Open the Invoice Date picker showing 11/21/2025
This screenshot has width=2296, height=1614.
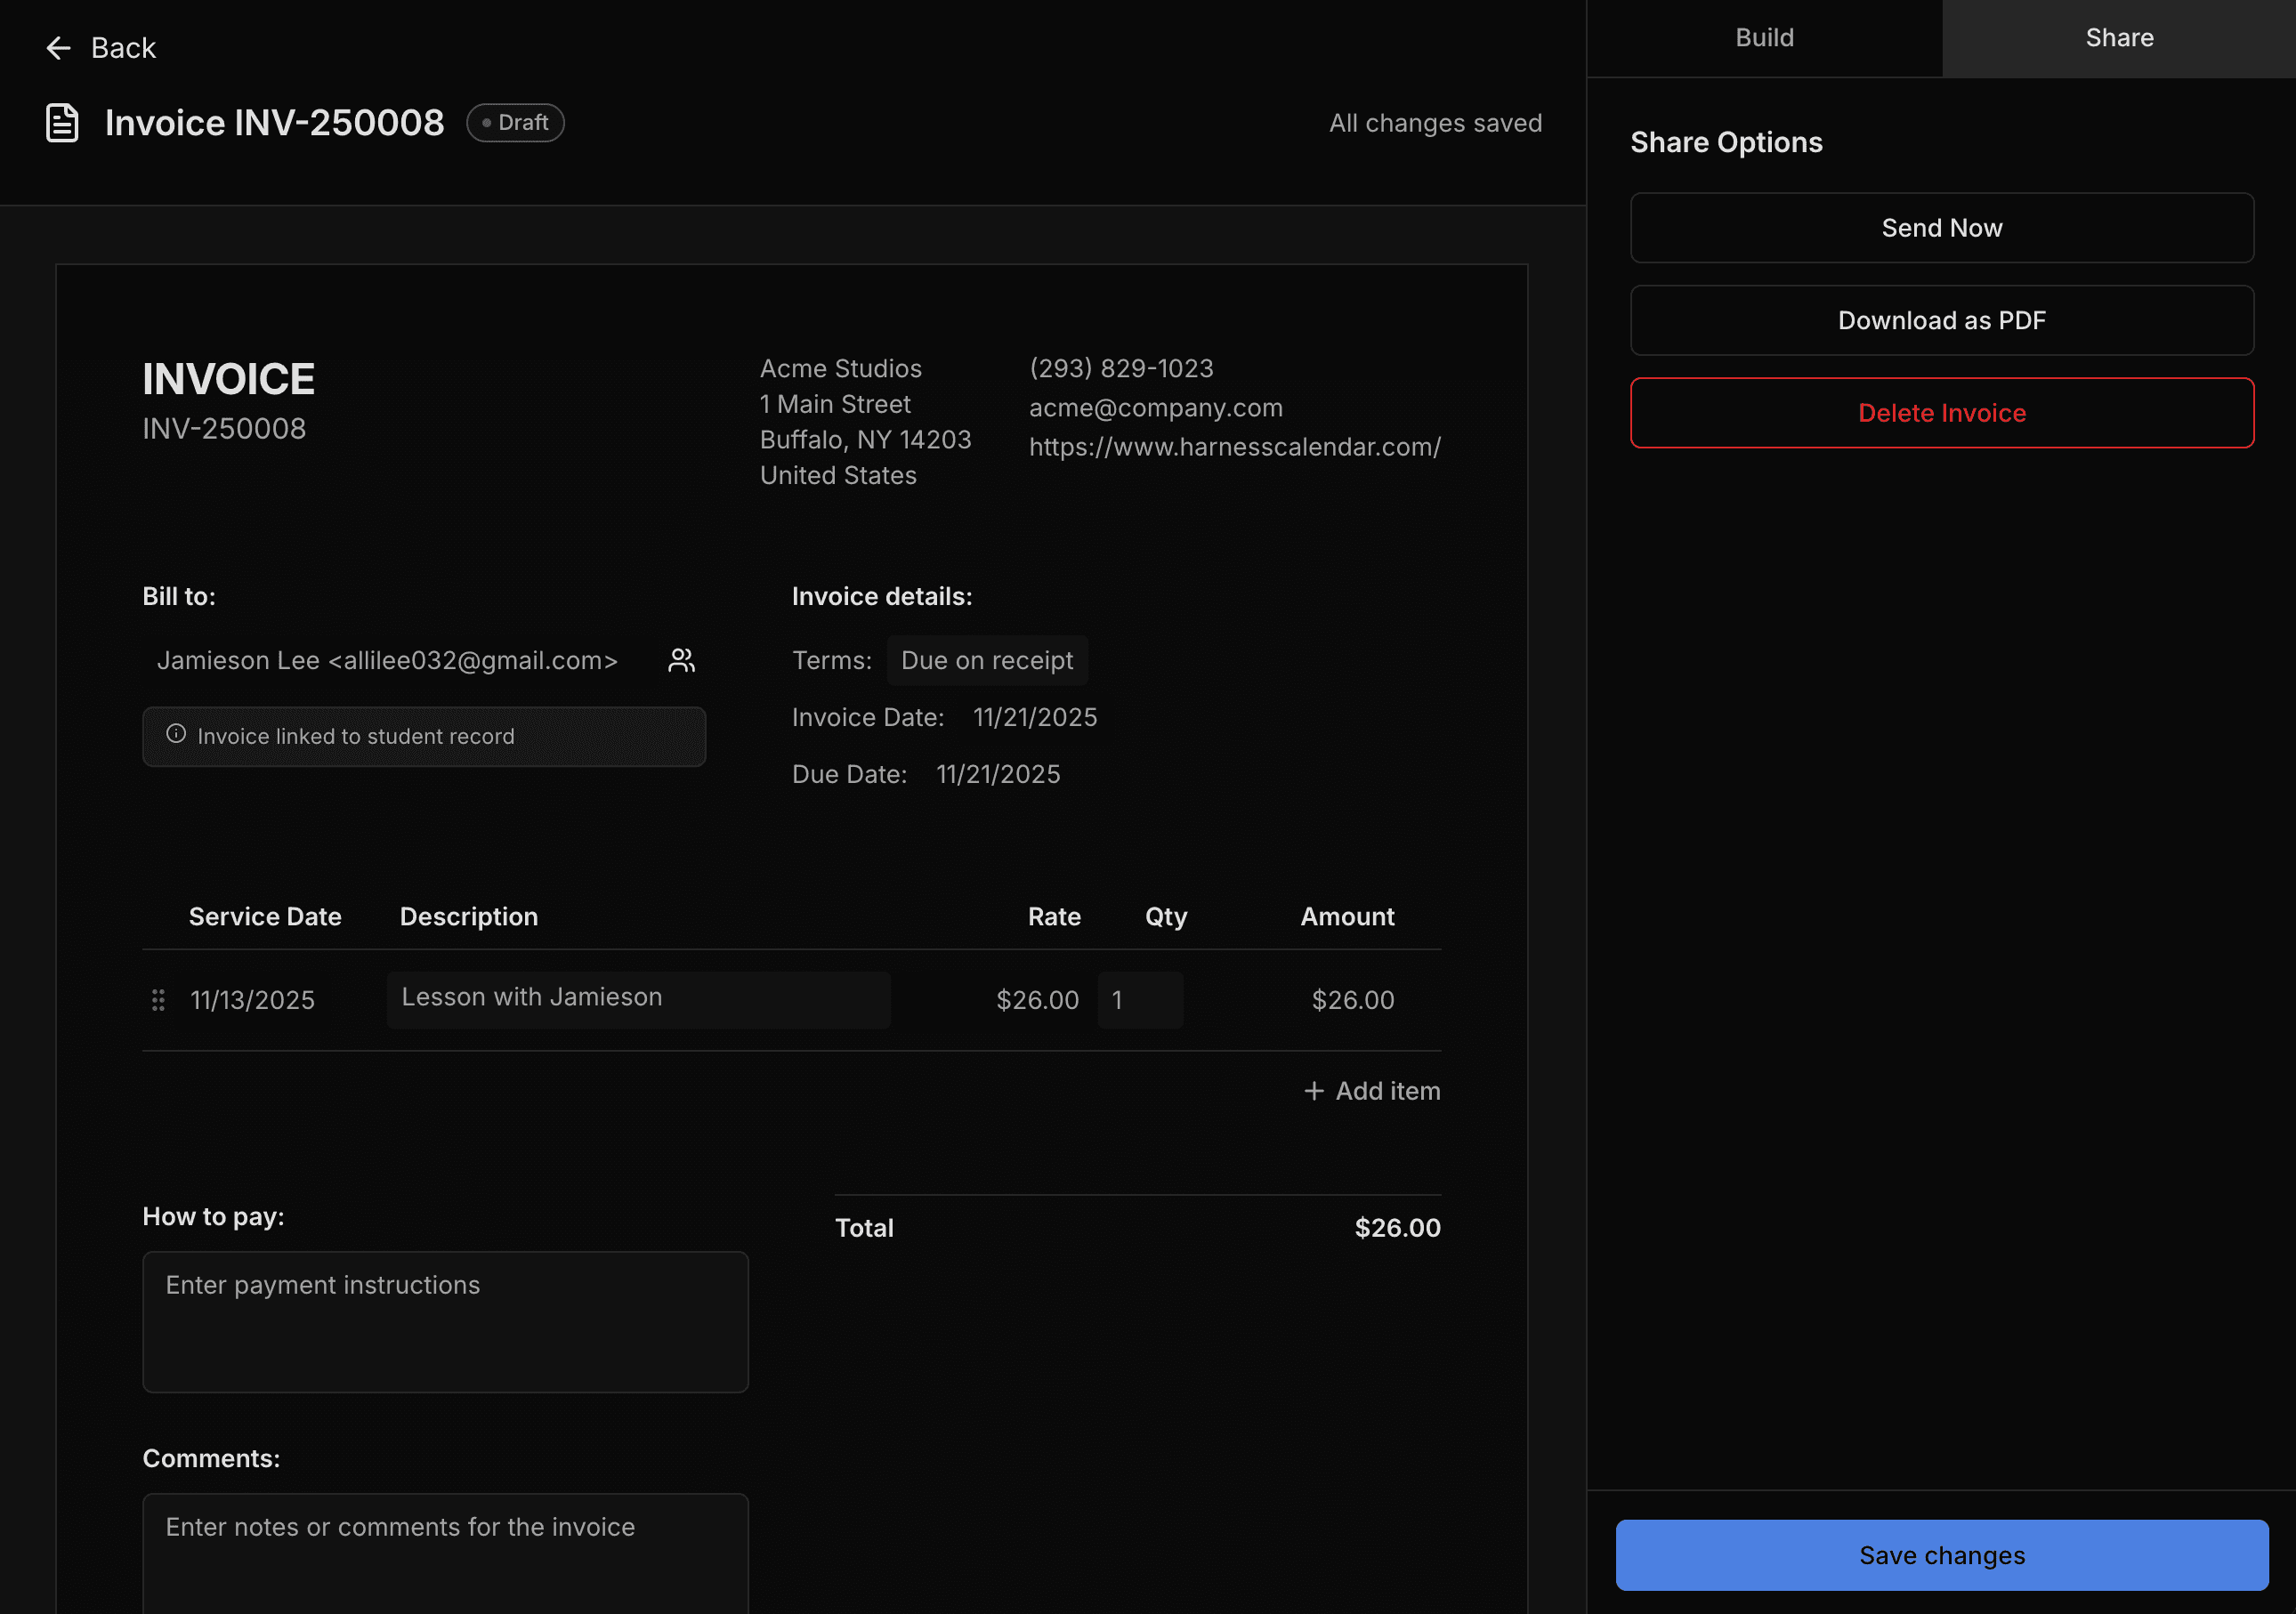1034,717
